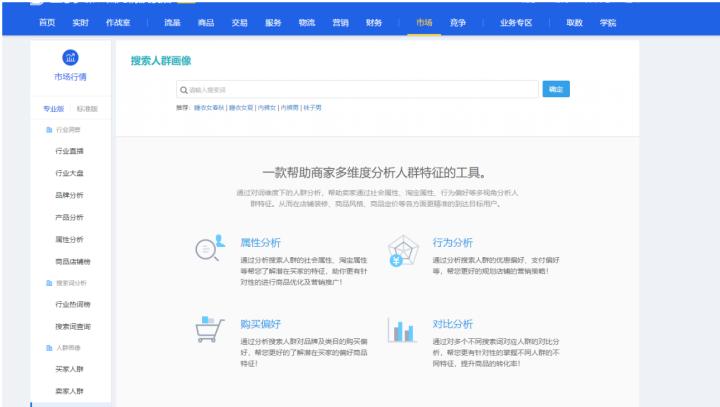Switch to the 标准版 tab
This screenshot has height=407, width=720.
(x=87, y=109)
